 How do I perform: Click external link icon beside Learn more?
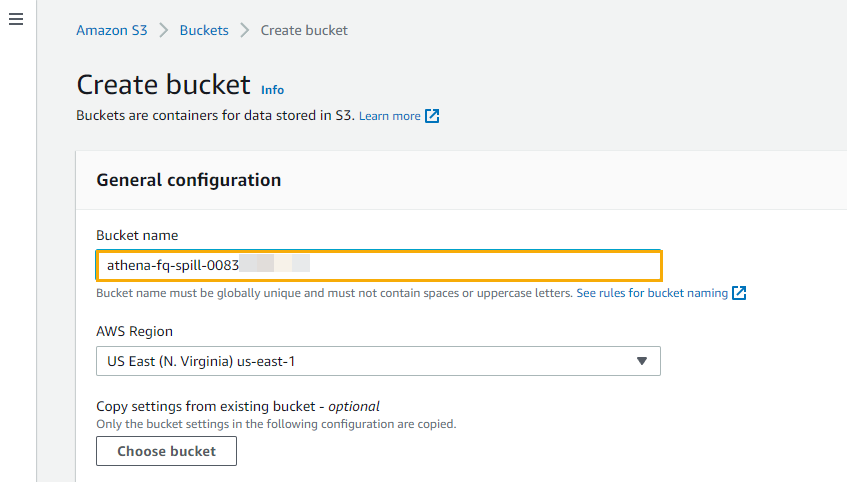point(432,116)
